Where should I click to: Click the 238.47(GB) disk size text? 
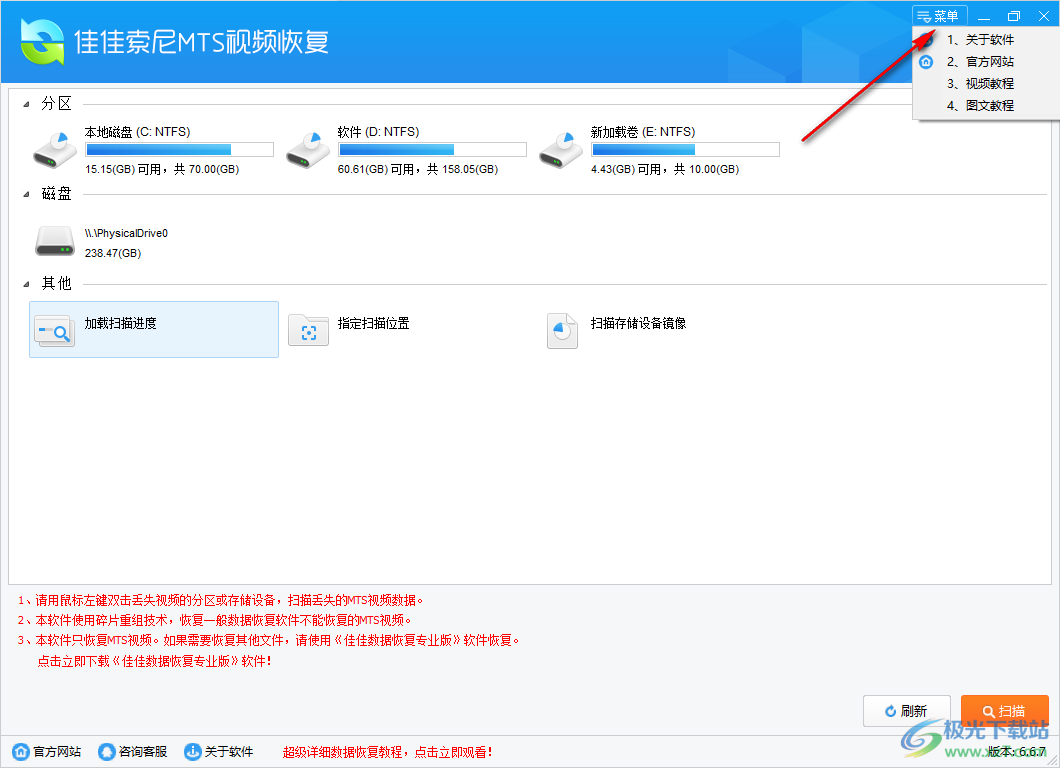[x=113, y=253]
